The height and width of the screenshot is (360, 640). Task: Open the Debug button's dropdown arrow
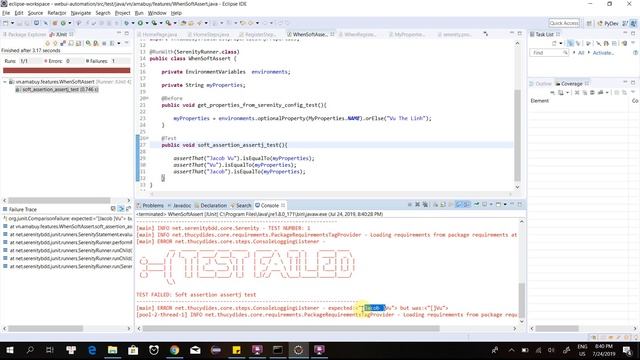click(133, 23)
